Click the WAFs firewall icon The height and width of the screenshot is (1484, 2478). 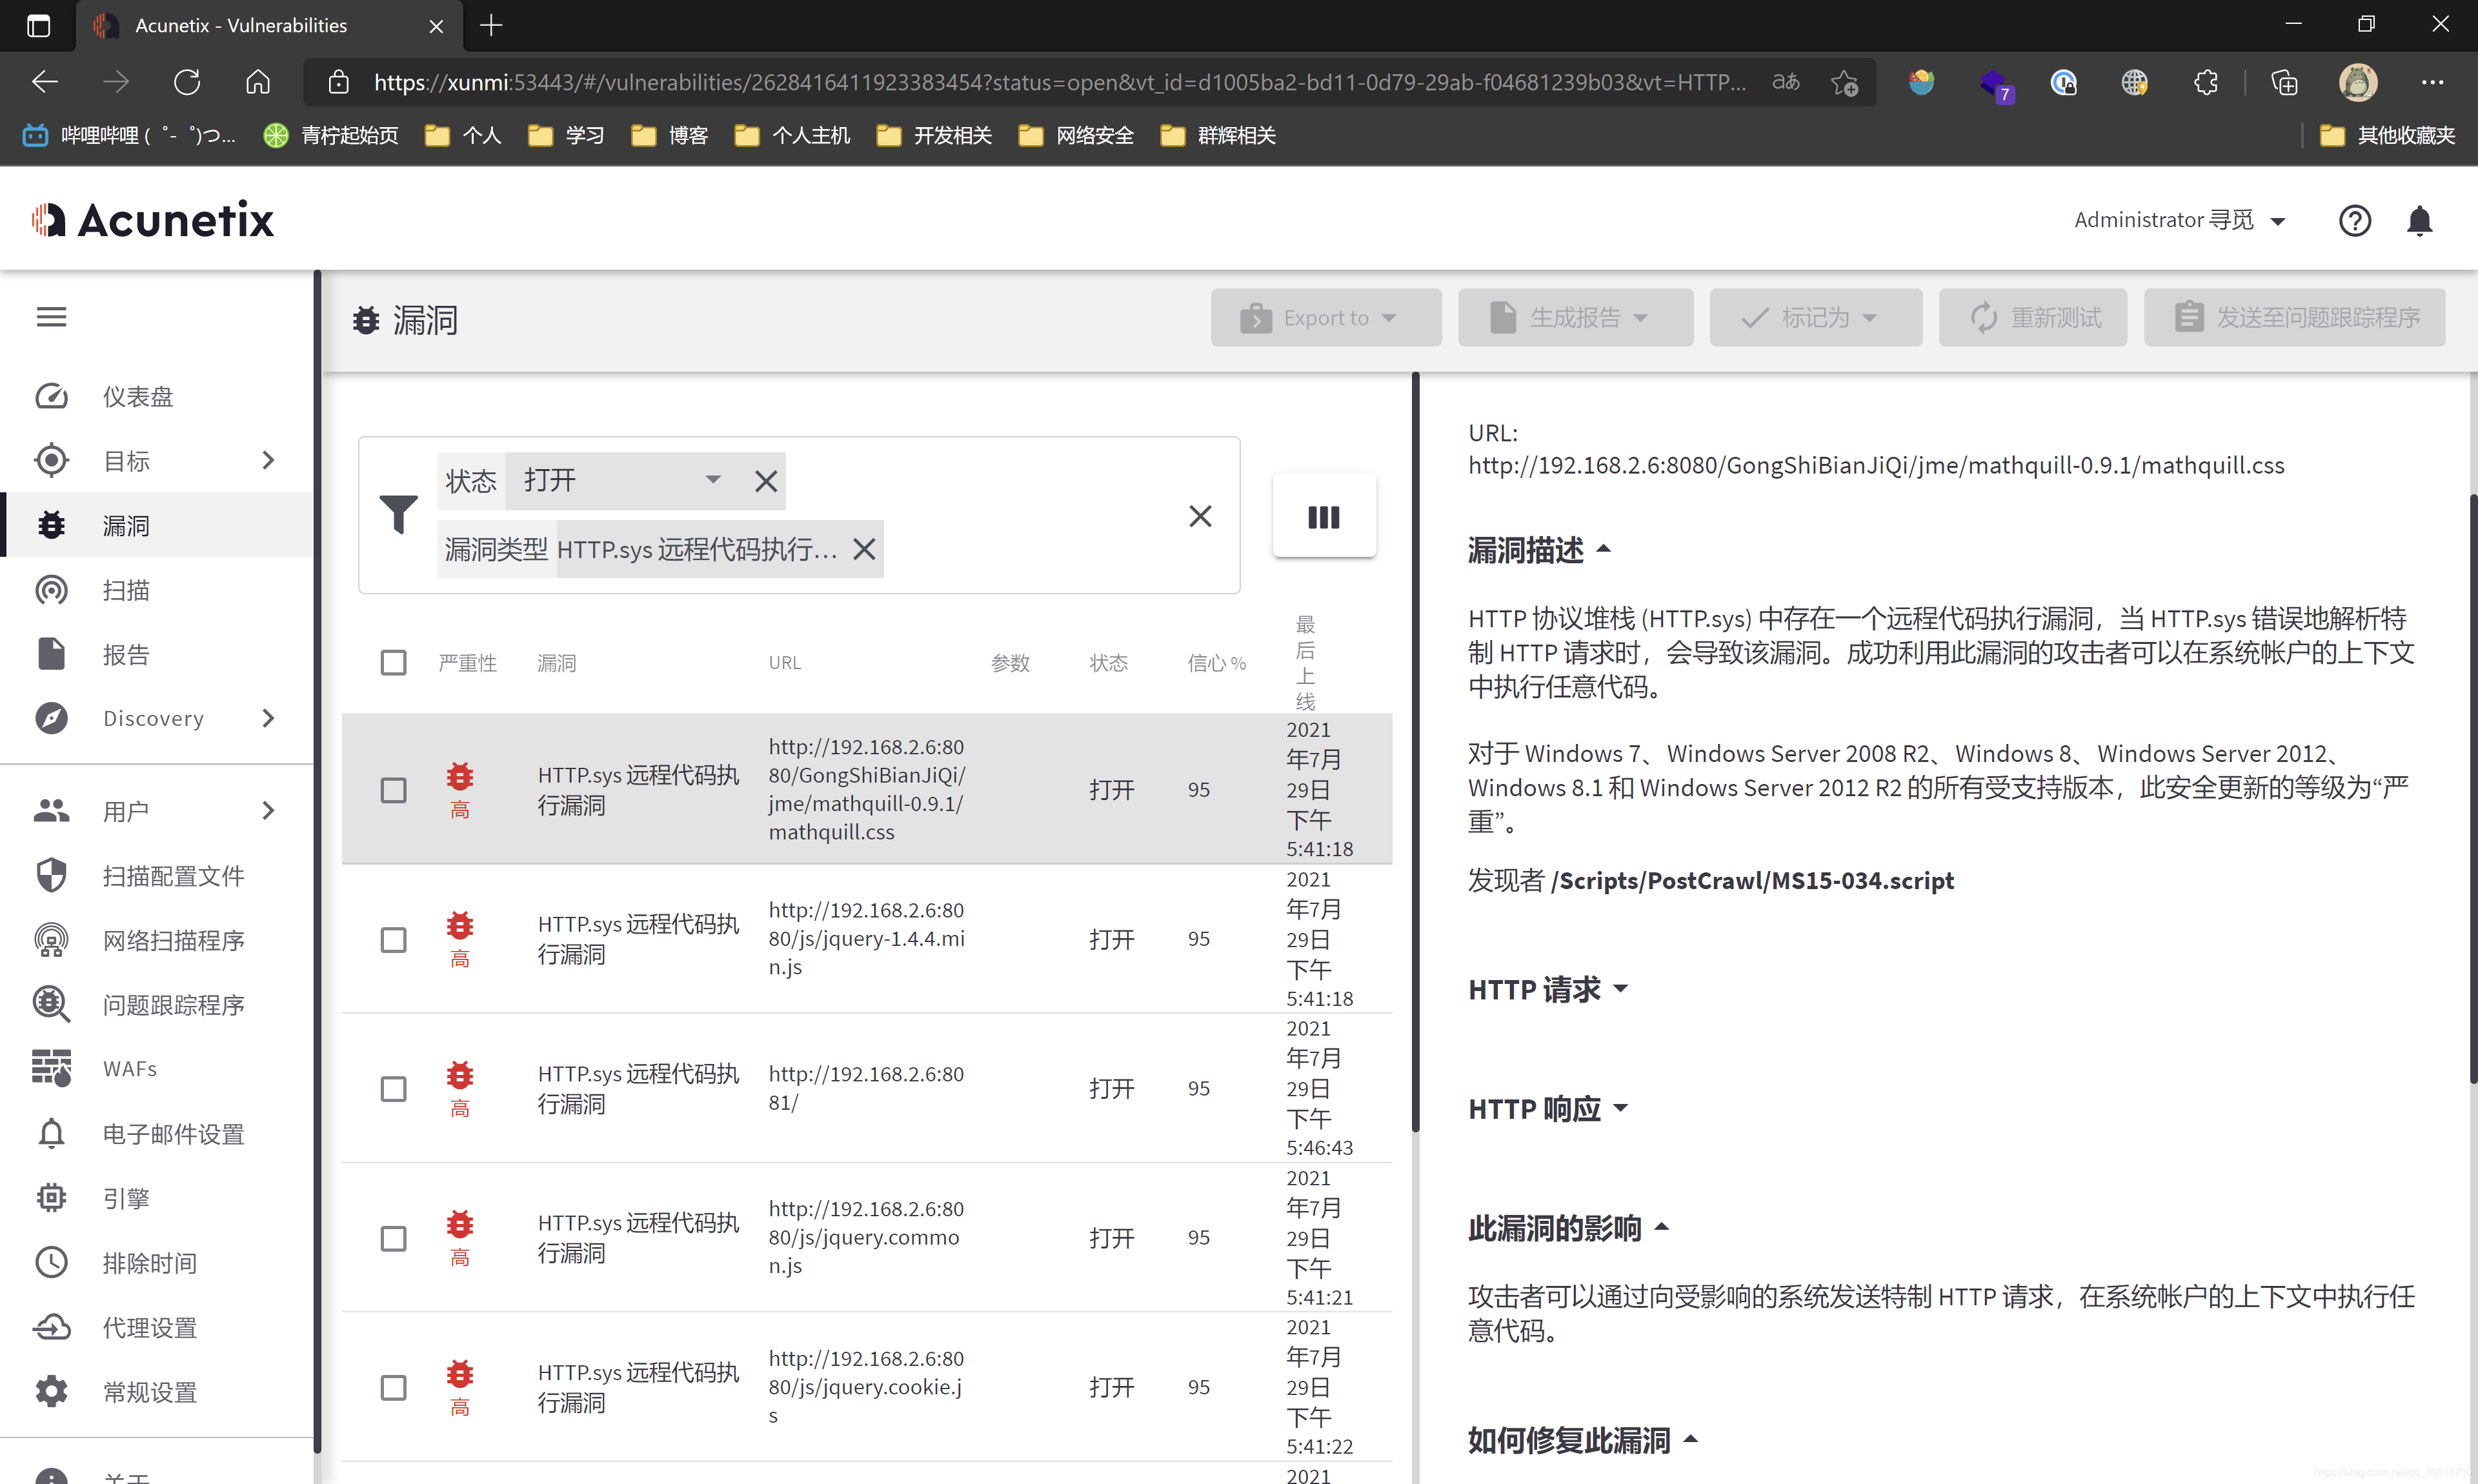click(51, 1068)
